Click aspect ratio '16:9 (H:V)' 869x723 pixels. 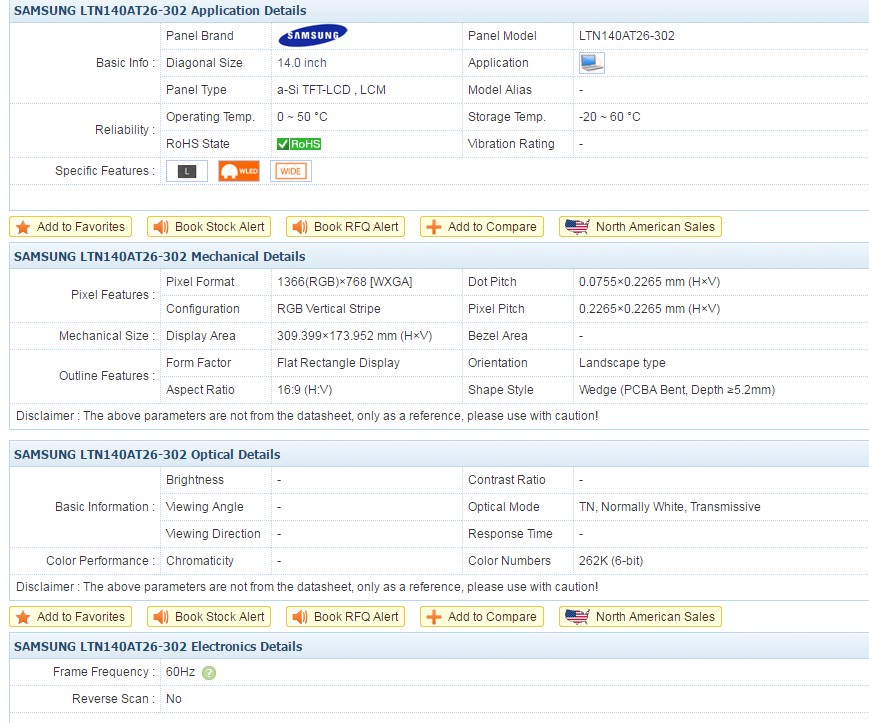pyautogui.click(x=305, y=390)
